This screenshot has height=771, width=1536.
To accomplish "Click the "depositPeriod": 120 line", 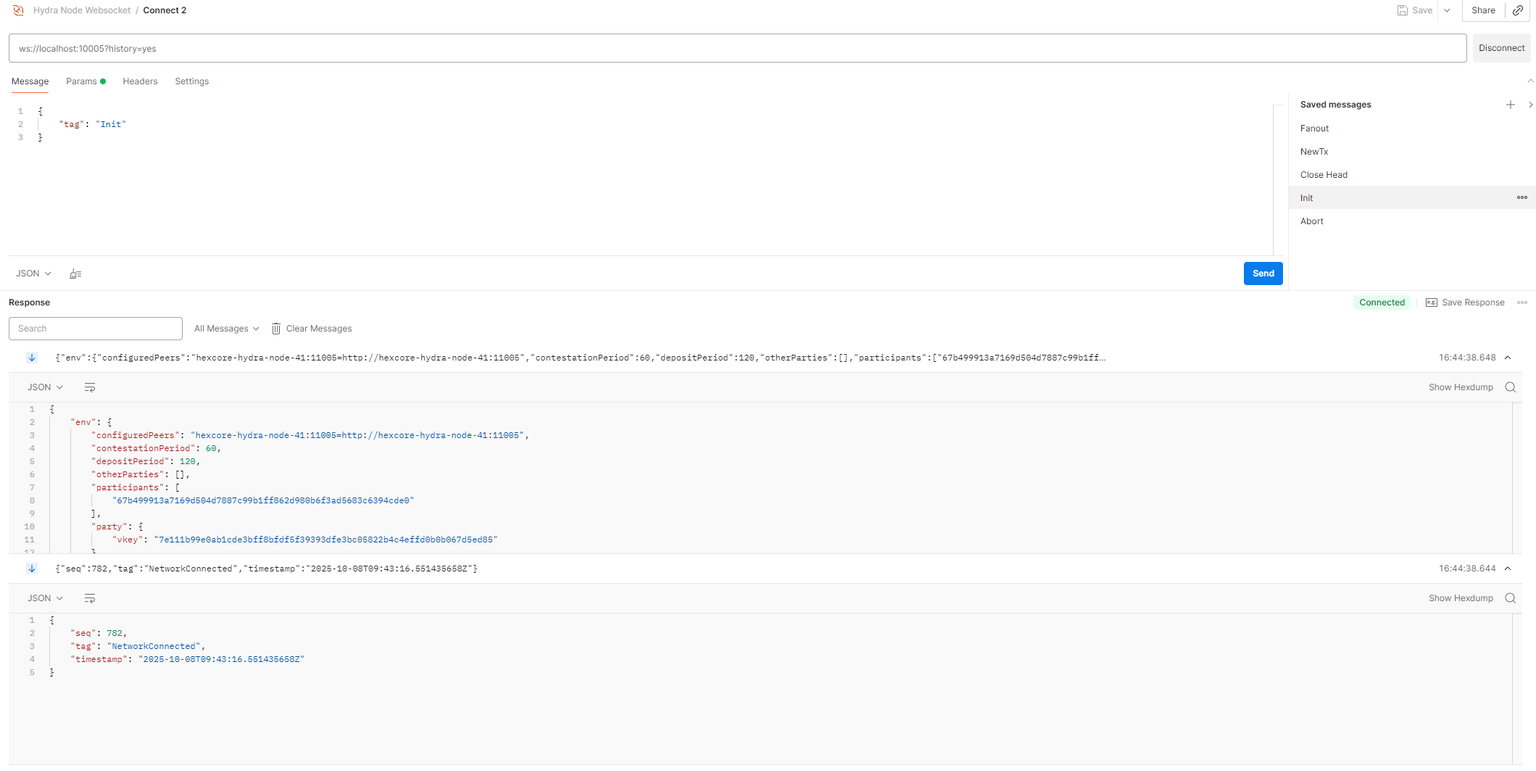I will click(x=145, y=461).
